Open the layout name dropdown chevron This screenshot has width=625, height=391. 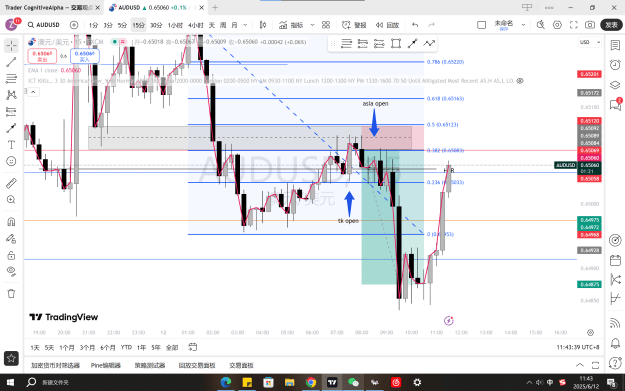[523, 25]
